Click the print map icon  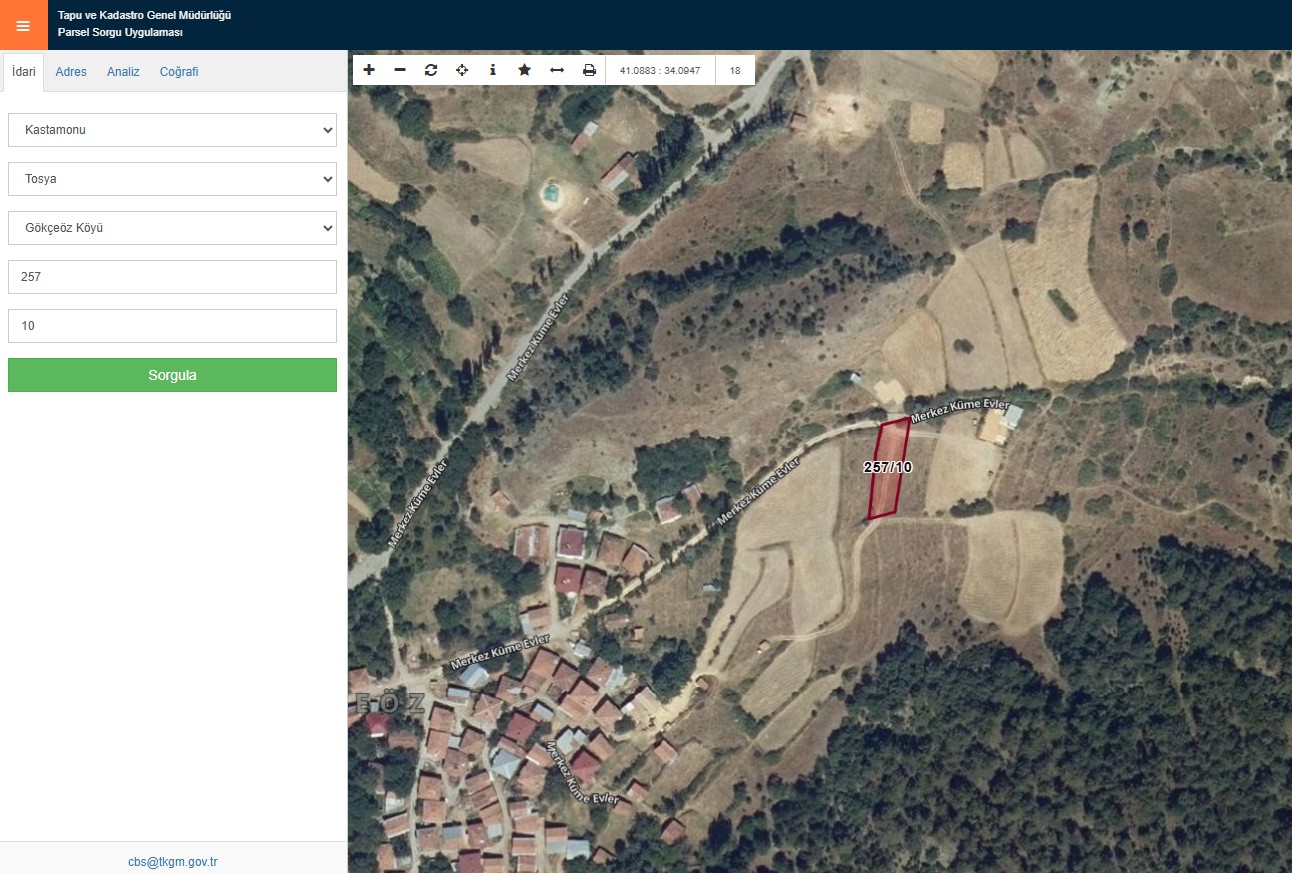click(589, 70)
